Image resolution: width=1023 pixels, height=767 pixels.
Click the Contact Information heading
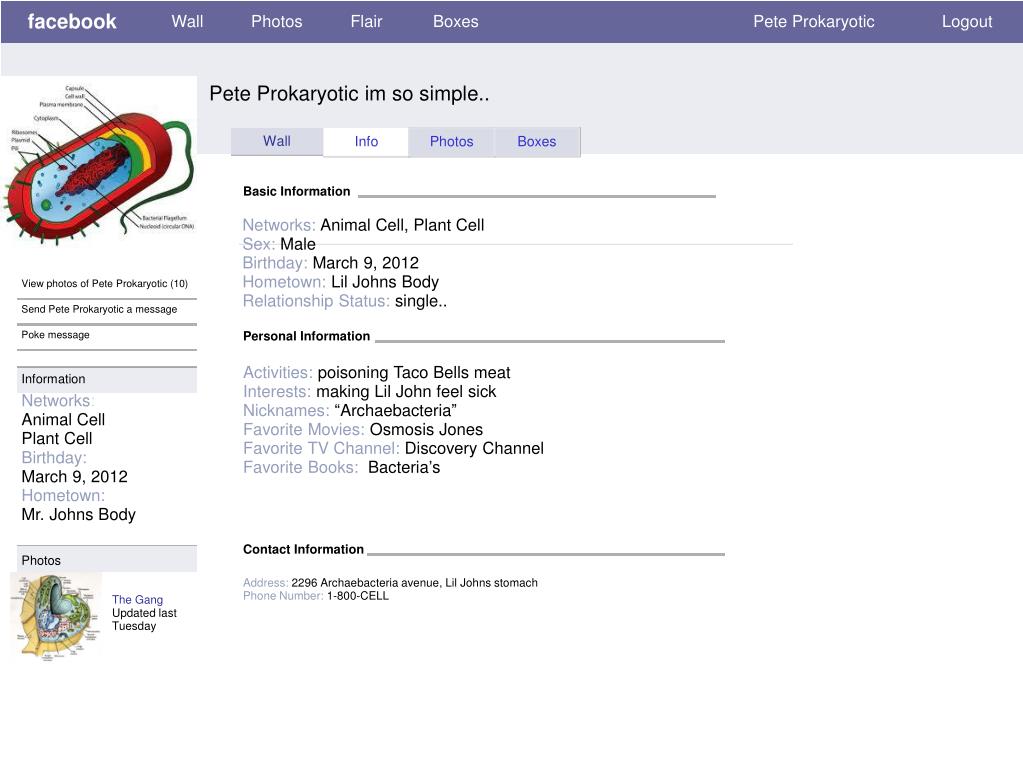point(303,549)
